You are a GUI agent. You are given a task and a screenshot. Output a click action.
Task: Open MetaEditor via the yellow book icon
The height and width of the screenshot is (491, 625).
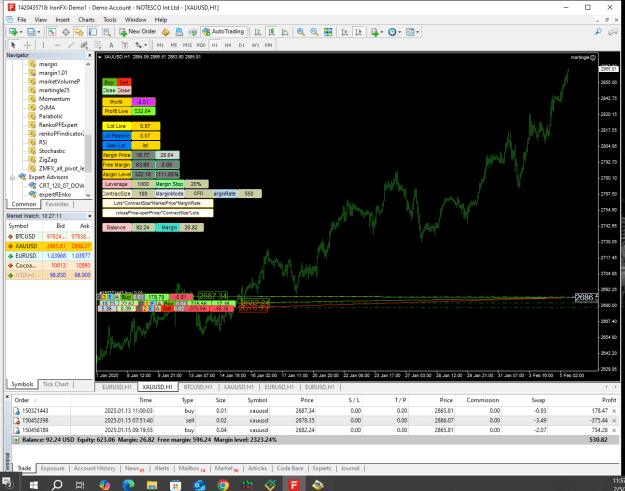coord(166,32)
